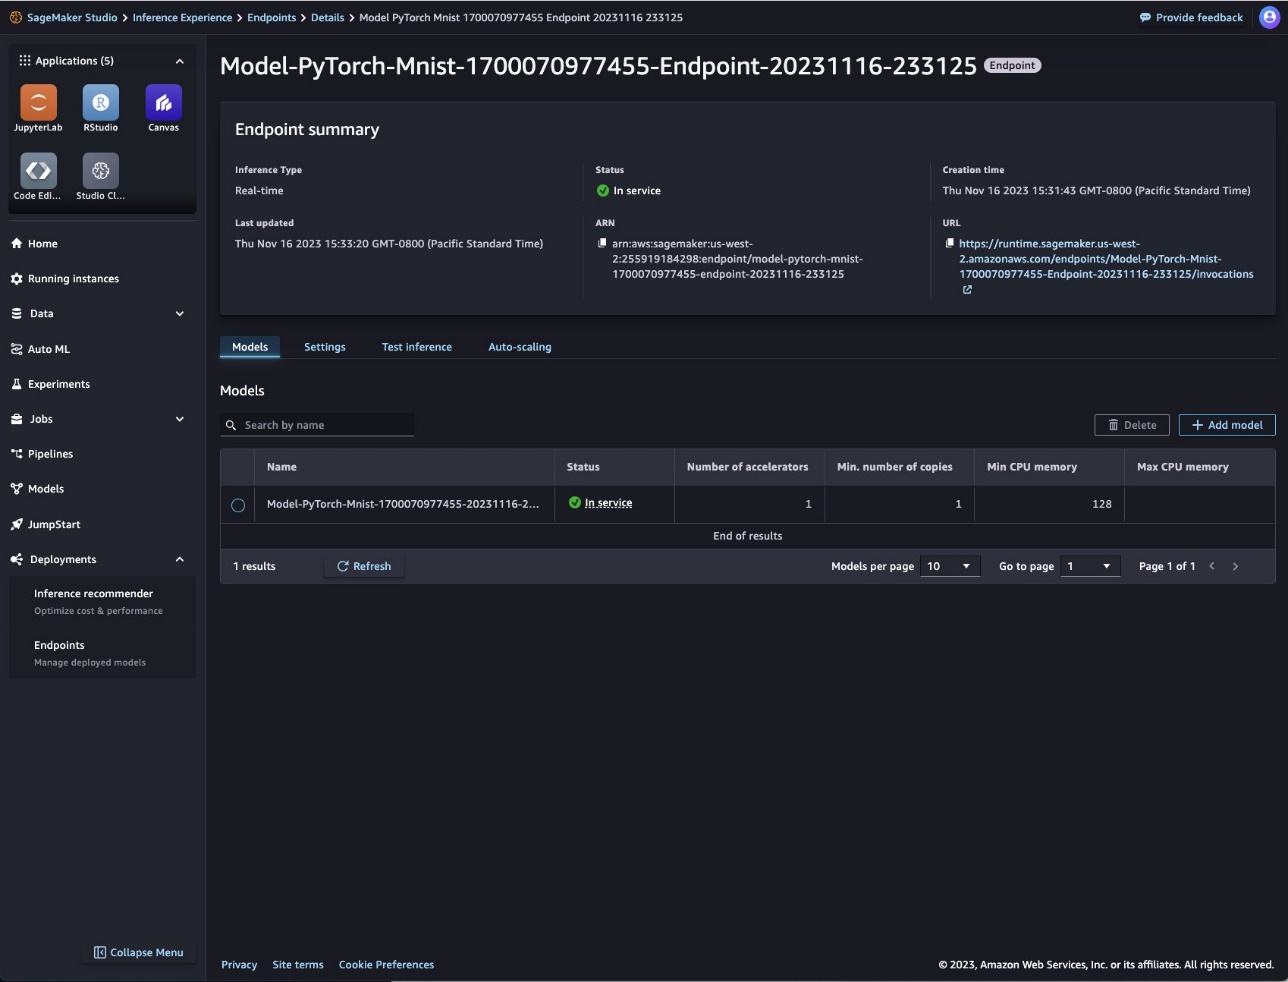Open the Code Editor application icon

point(38,170)
